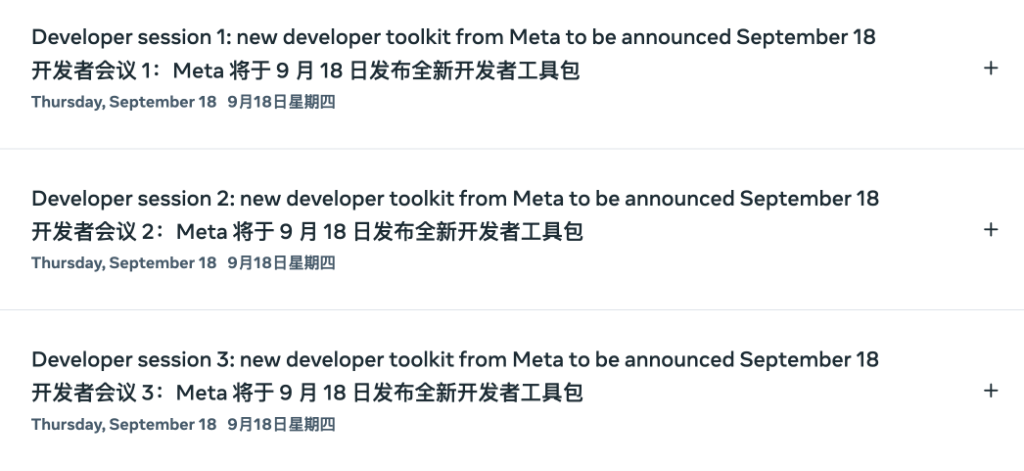Click the Chinese title 开发者会议 2
1024x471 pixels.
[x=307, y=232]
